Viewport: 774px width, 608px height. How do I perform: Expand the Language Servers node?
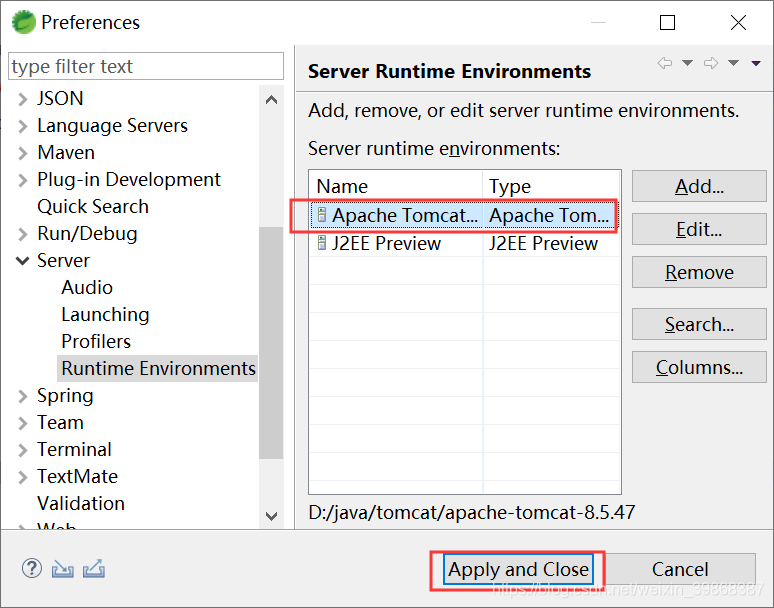(x=22, y=126)
